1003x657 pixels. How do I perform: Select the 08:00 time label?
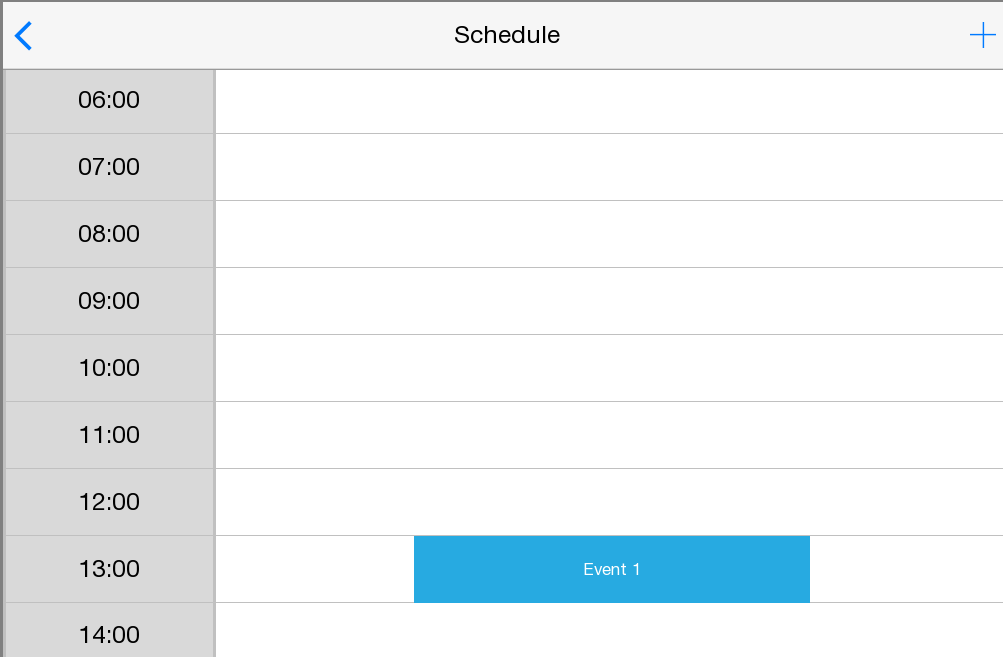click(109, 234)
